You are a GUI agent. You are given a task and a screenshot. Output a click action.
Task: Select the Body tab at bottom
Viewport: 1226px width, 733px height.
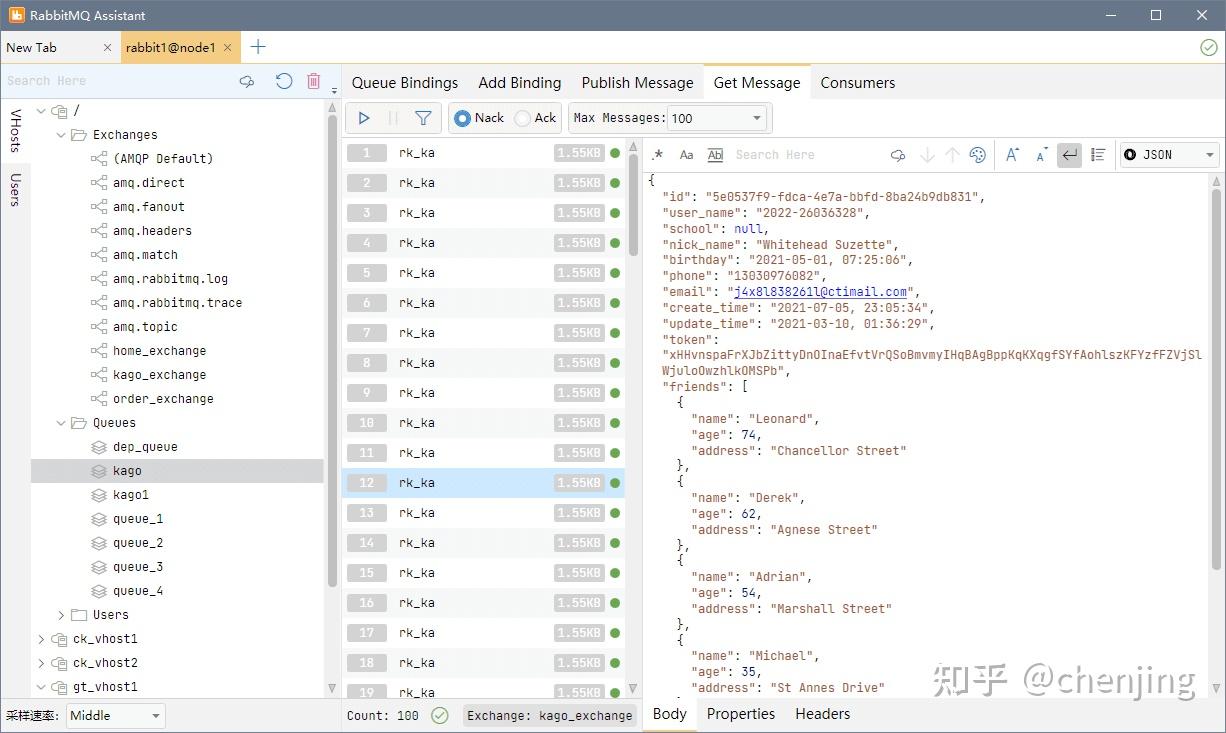click(x=670, y=714)
